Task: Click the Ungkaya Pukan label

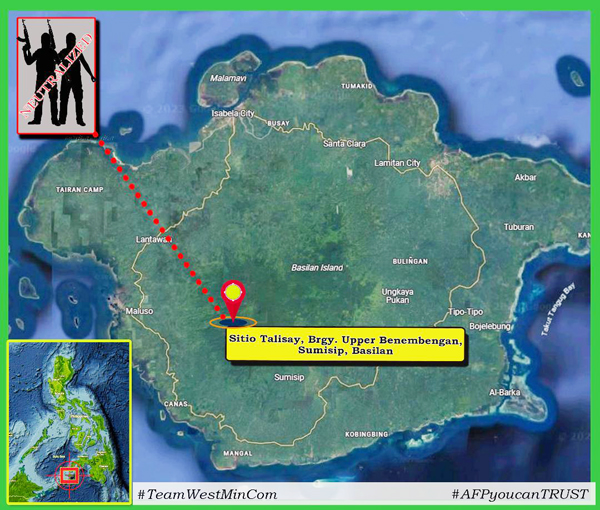Action: [x=369, y=297]
